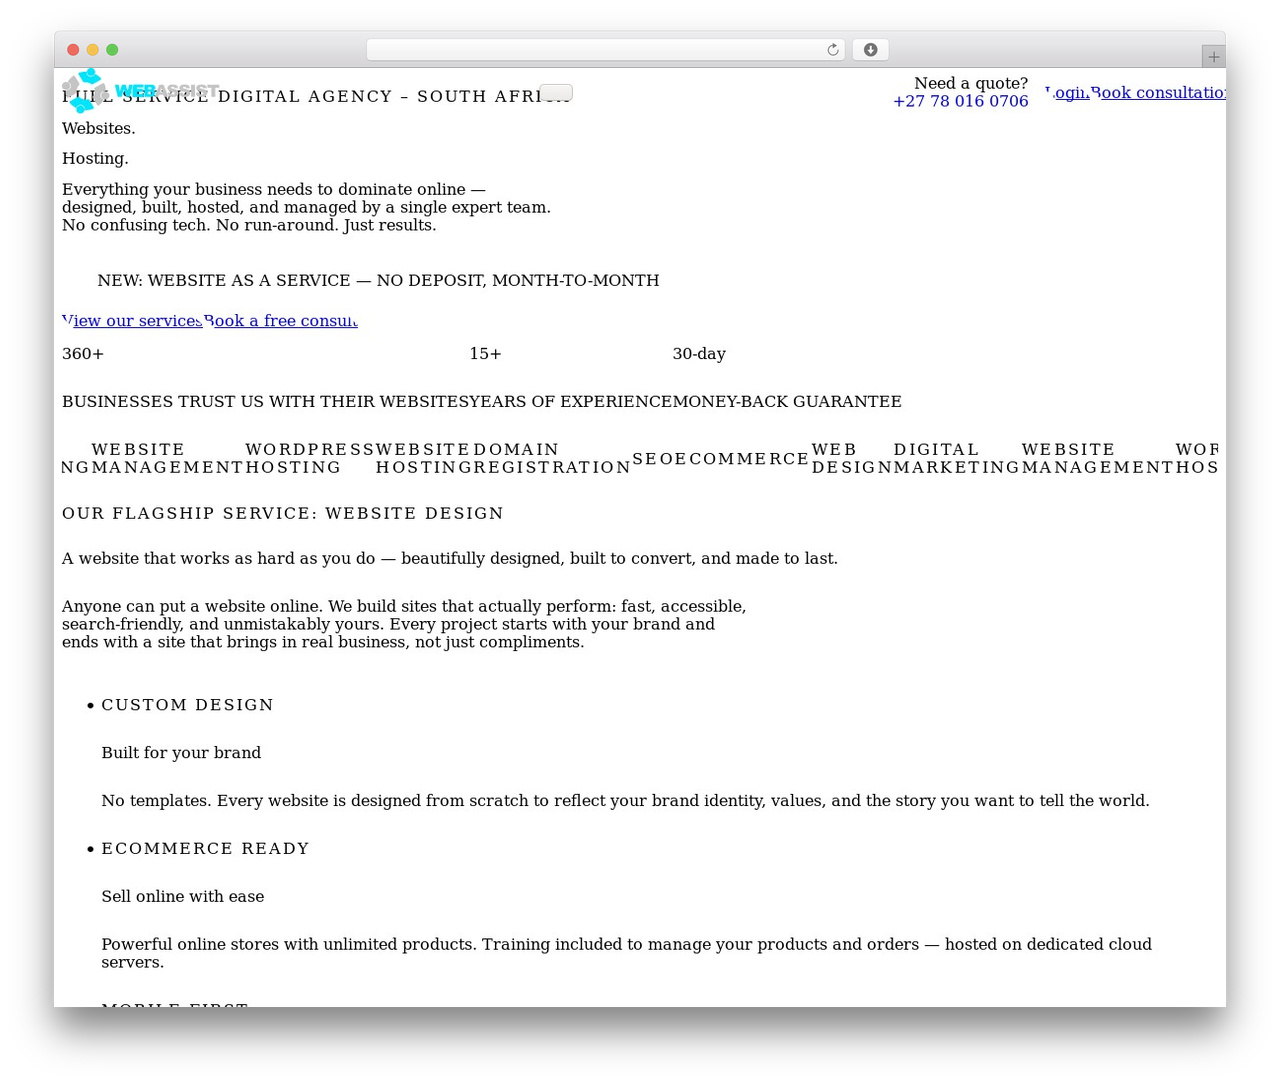Click the Hosting. headline text

95,159
